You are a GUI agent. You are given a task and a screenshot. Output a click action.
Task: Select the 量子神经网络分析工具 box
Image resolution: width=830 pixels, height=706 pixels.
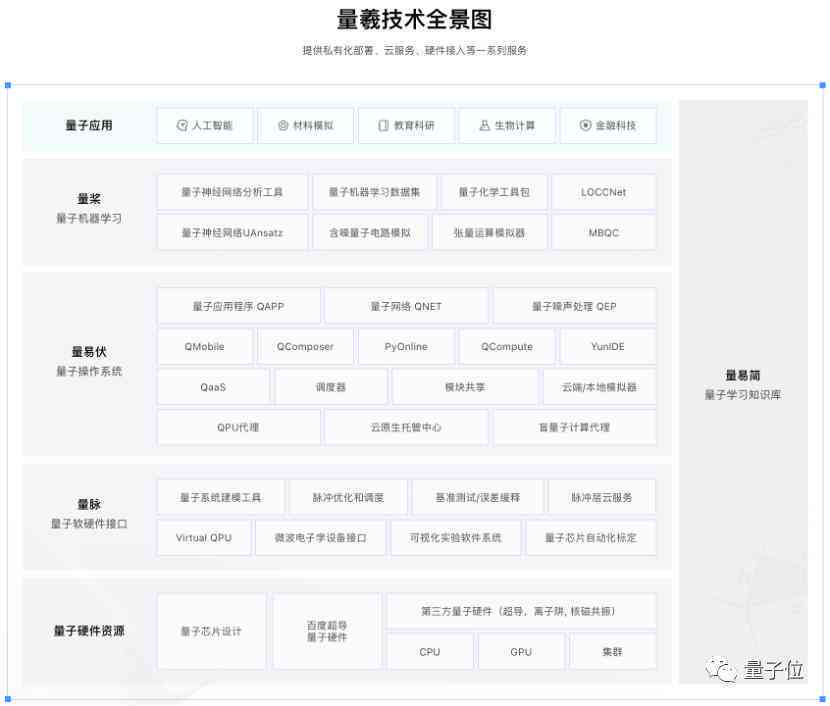tap(232, 192)
